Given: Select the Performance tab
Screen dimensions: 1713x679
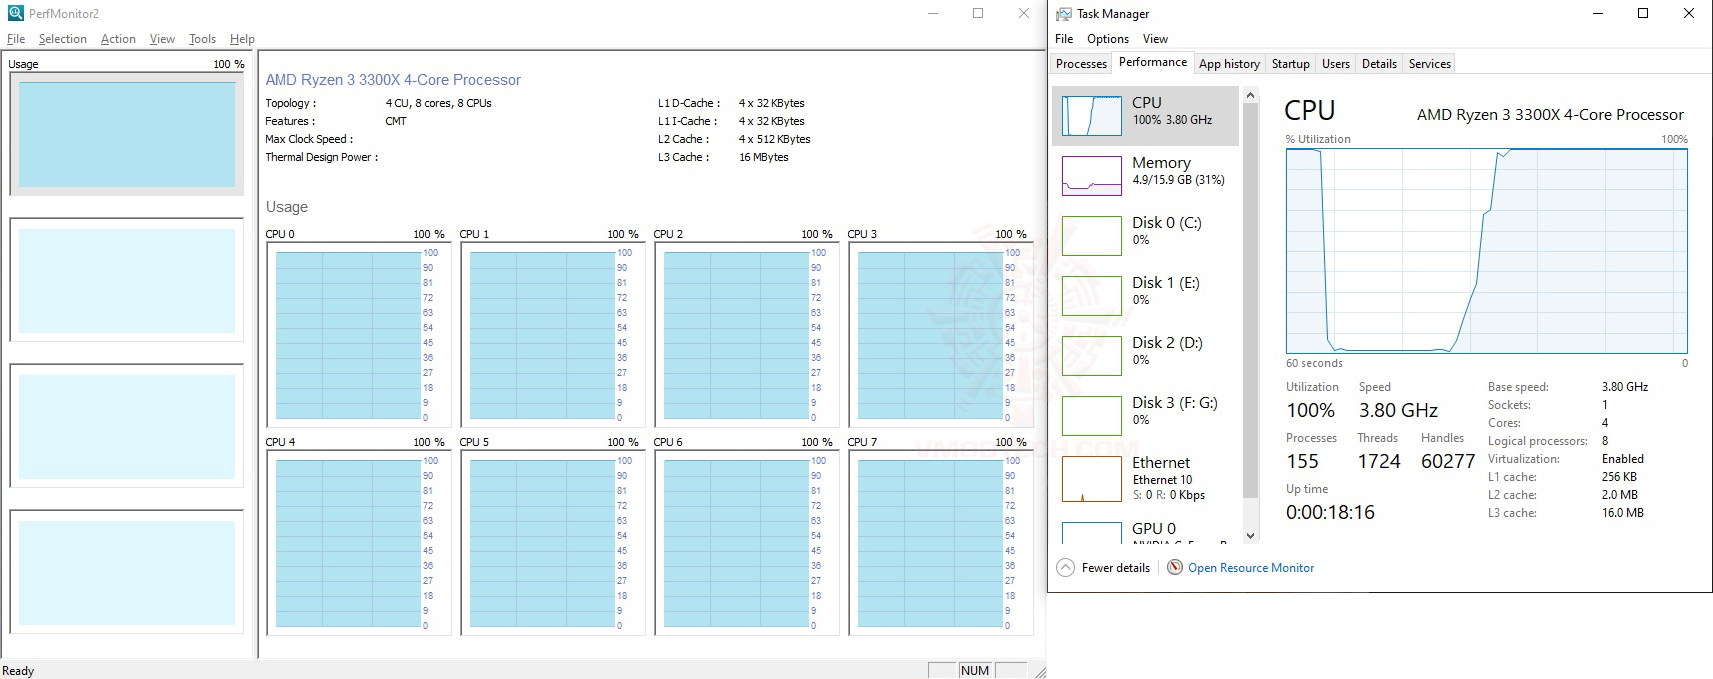Looking at the screenshot, I should click(x=1153, y=62).
